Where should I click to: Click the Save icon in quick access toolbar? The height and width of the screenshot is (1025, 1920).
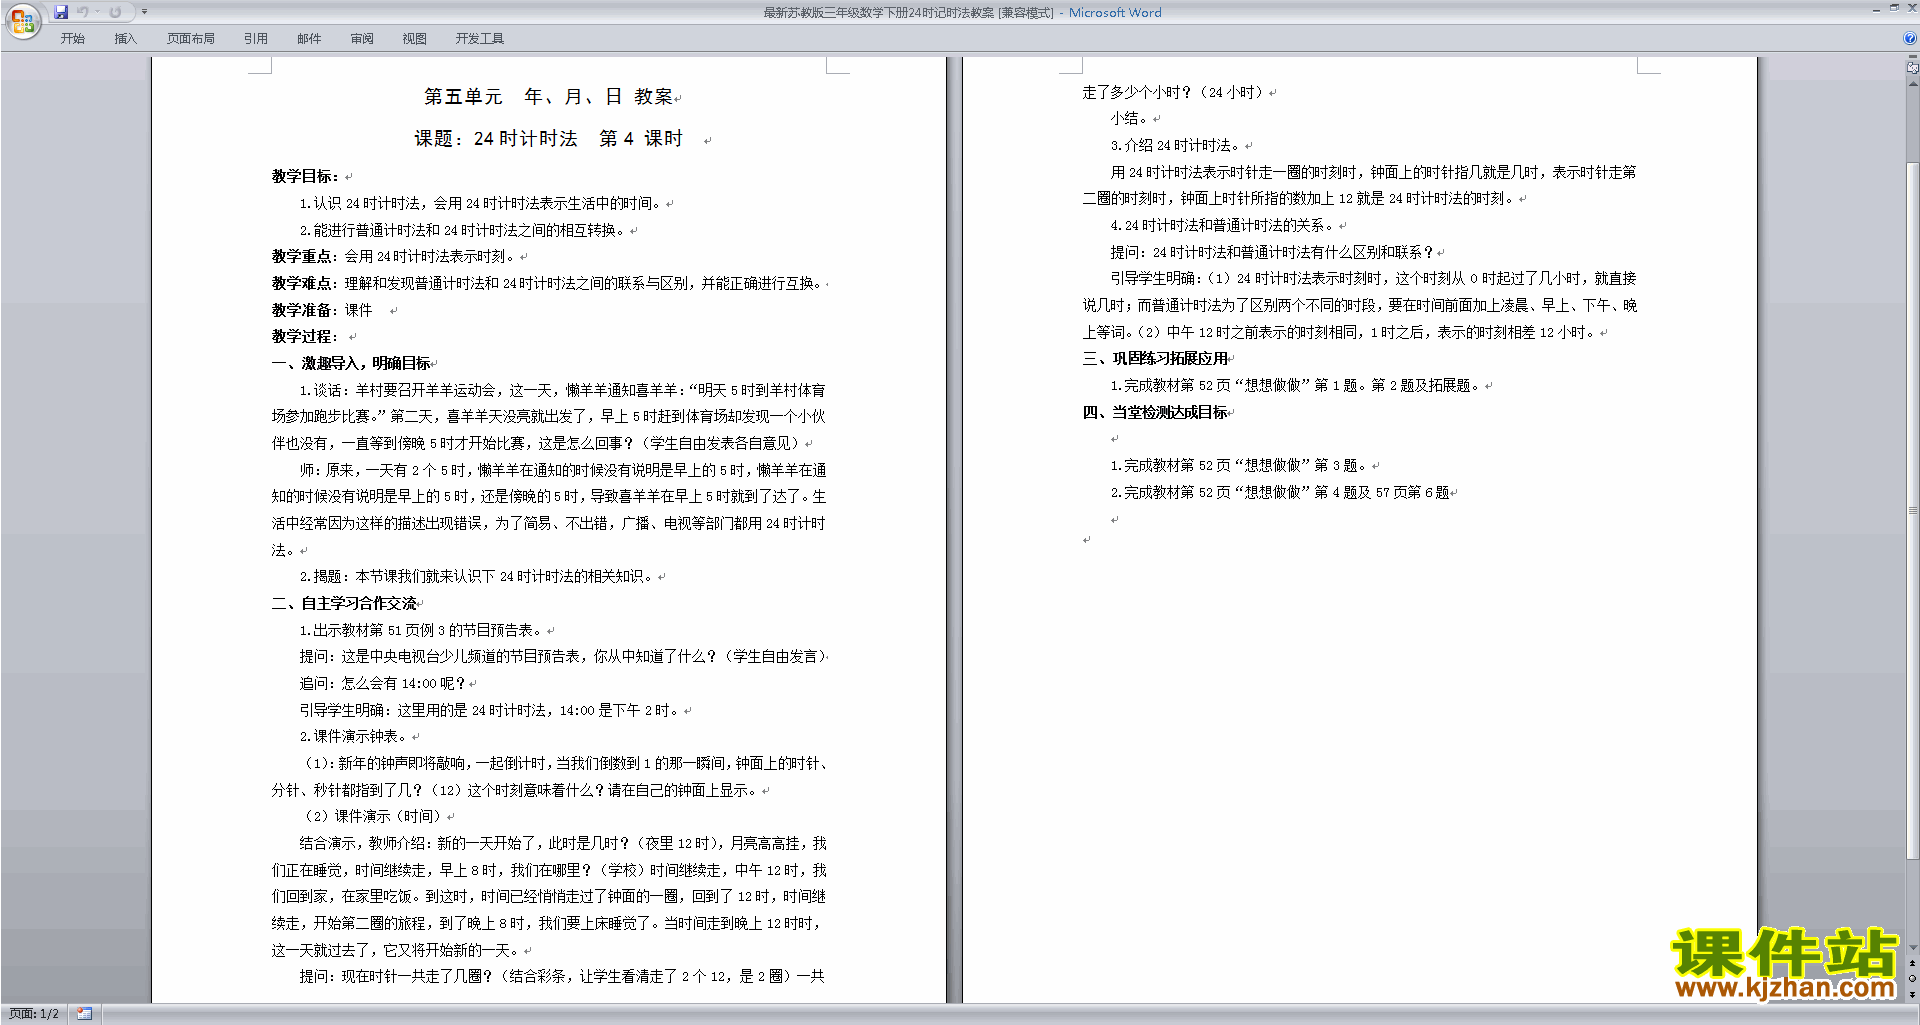(61, 12)
